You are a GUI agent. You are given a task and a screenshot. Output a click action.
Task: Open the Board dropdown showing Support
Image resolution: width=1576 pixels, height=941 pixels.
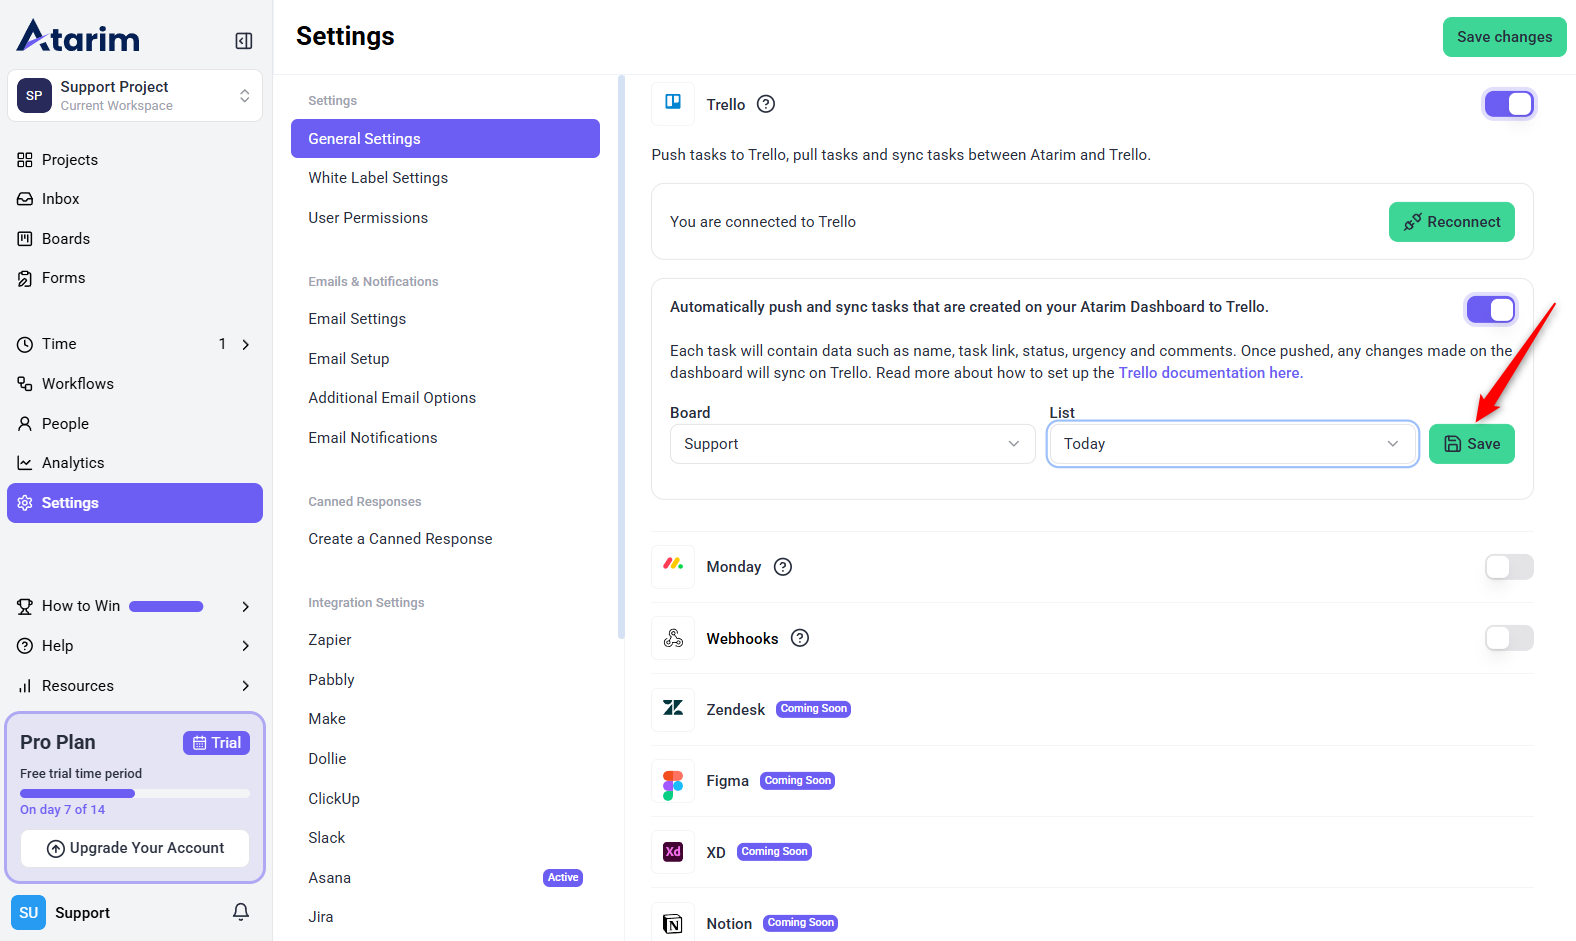tap(852, 444)
